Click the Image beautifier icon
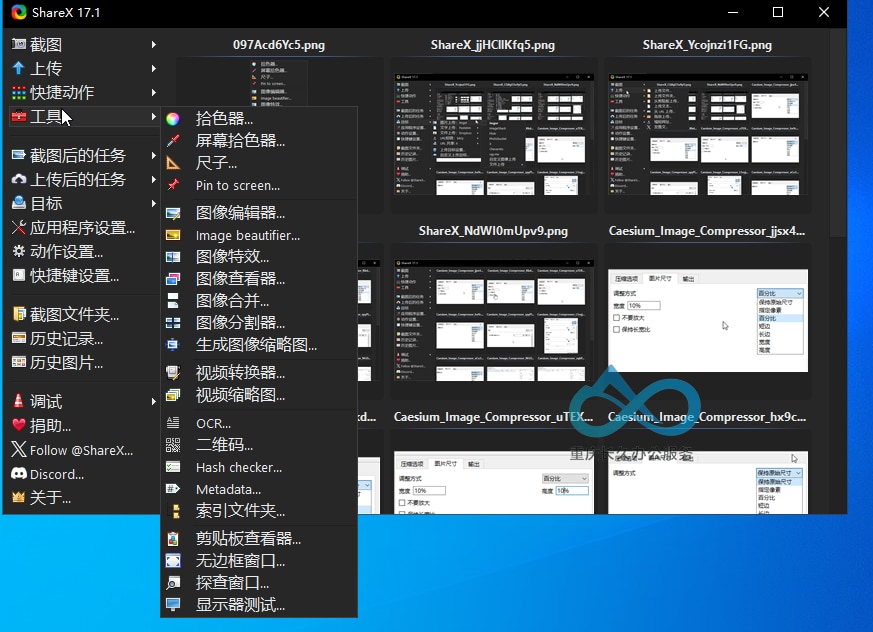Image resolution: width=873 pixels, height=632 pixels. [x=173, y=235]
